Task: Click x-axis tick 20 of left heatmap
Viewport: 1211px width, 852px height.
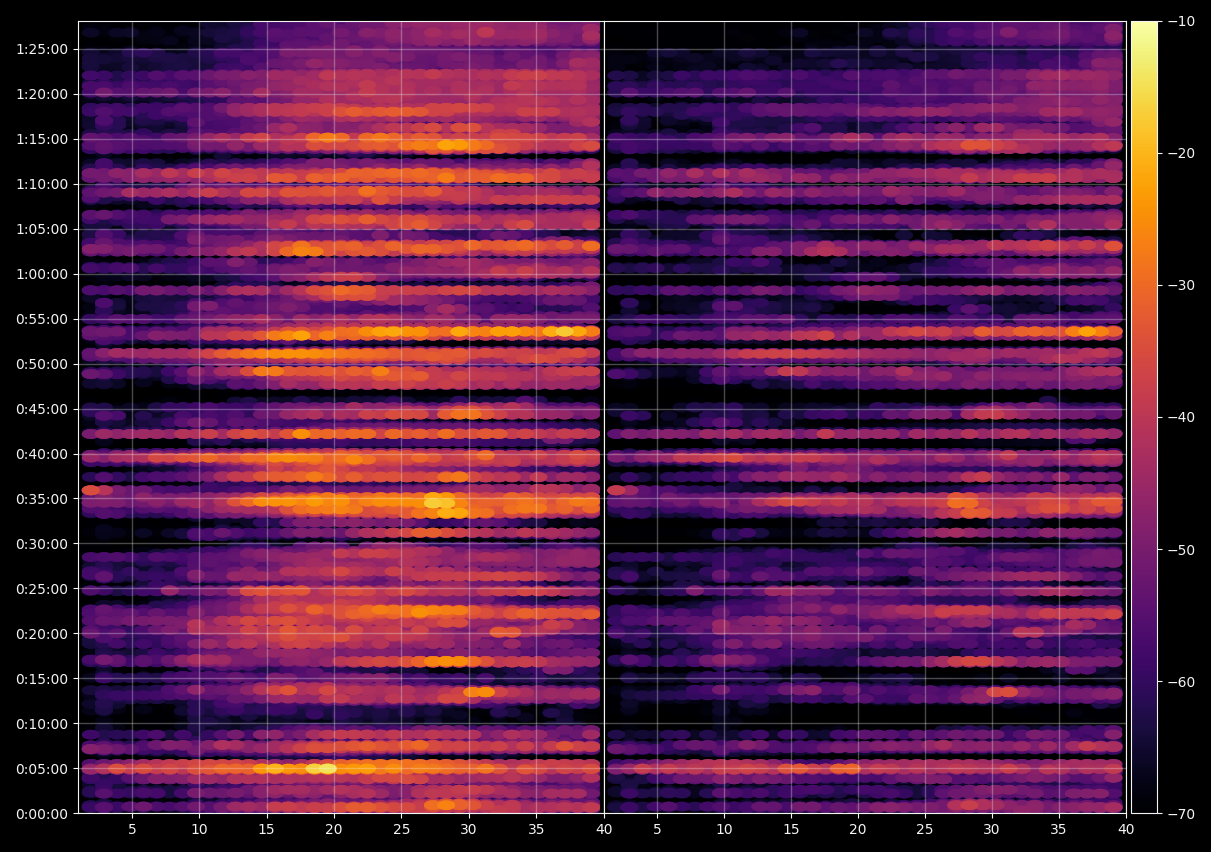Action: pos(334,830)
